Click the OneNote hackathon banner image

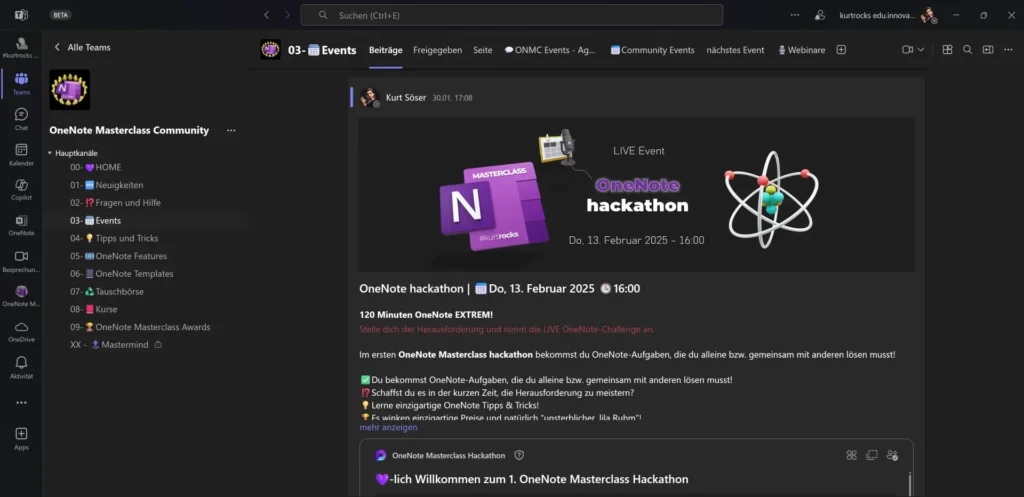point(636,195)
